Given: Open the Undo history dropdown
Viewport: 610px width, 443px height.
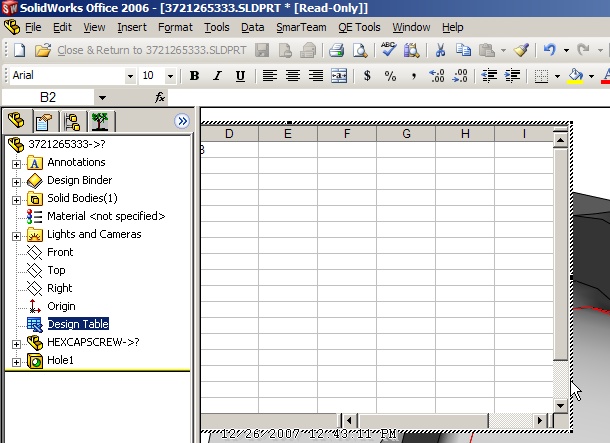Looking at the screenshot, I should [566, 50].
